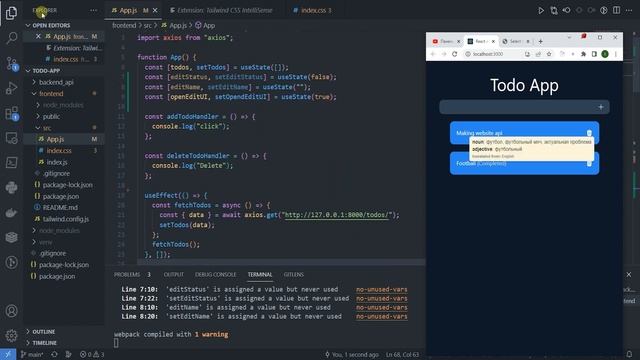640x360 pixels.
Task: Reload the localhost page in Chrome
Action: click(454, 54)
